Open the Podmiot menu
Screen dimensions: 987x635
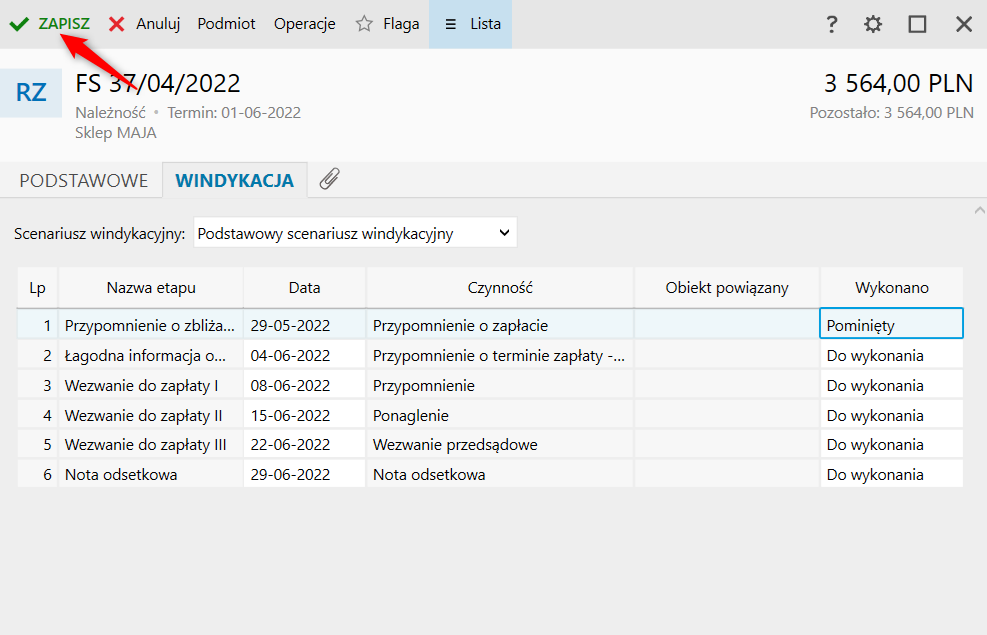point(226,24)
